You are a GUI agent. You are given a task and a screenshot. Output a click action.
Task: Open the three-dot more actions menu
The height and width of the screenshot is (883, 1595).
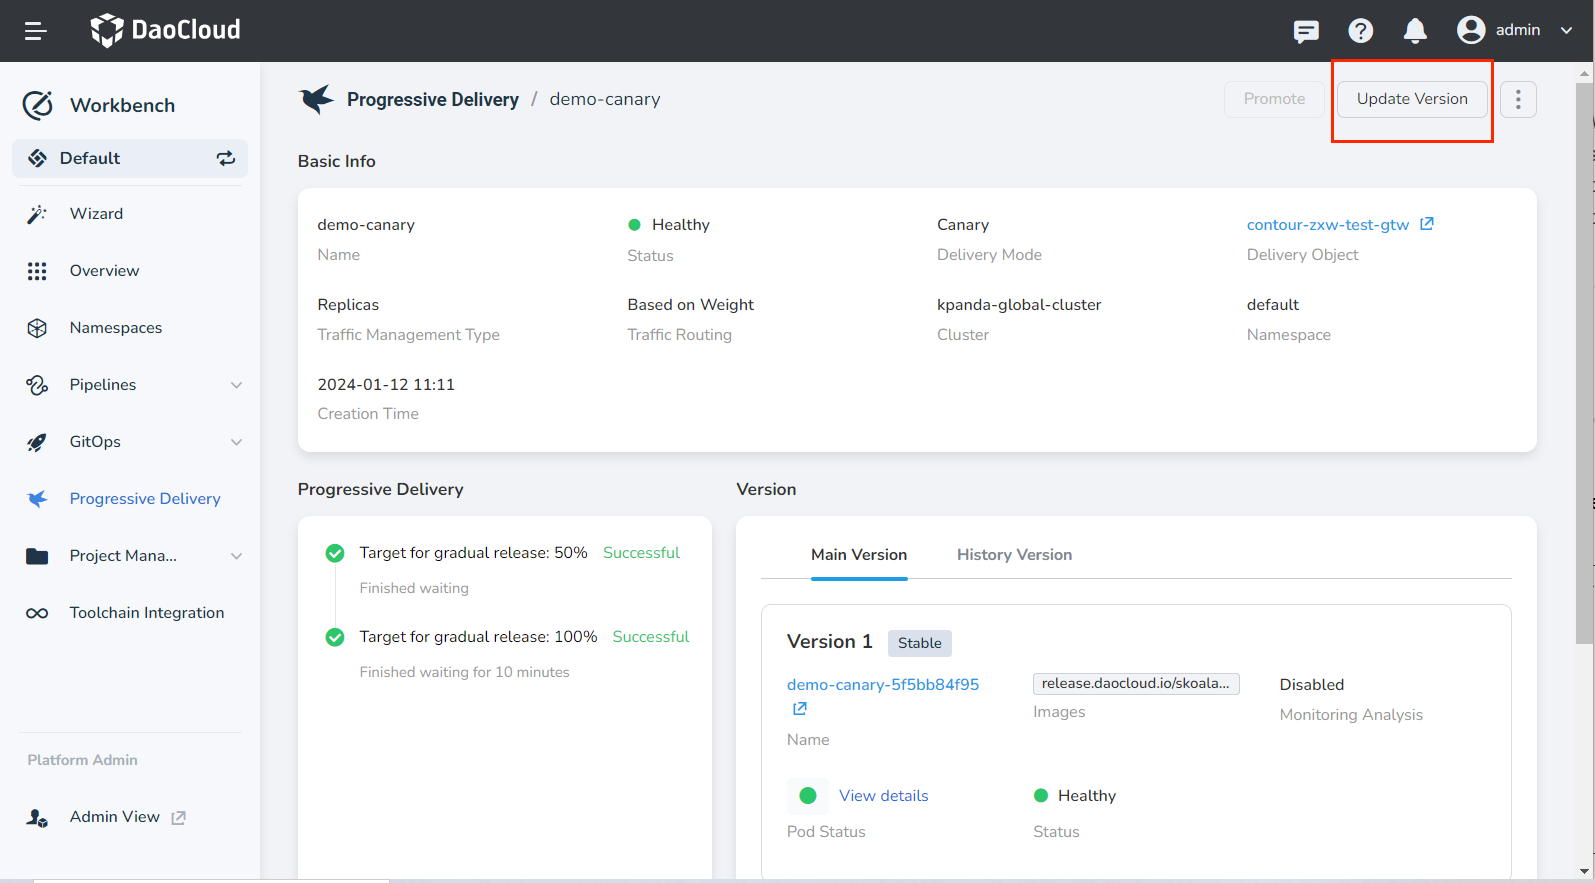click(1517, 99)
